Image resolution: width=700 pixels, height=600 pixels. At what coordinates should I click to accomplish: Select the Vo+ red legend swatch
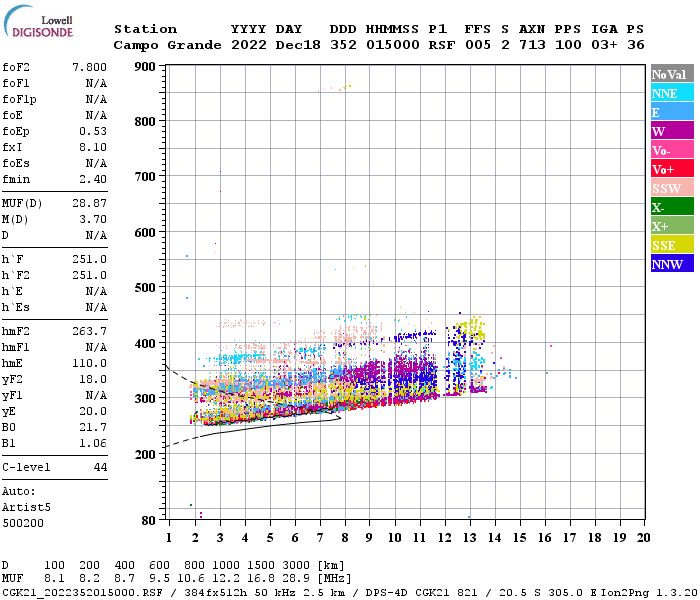672,169
